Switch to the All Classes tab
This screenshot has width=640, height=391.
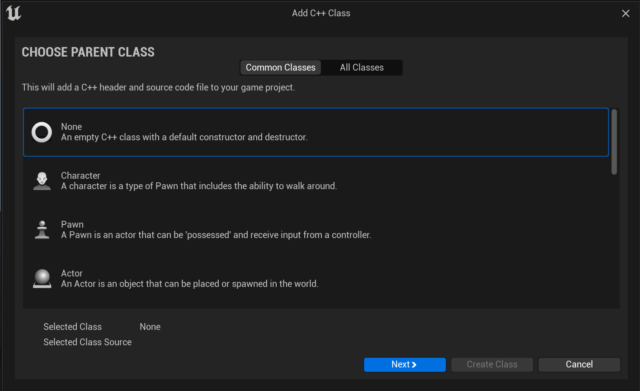[362, 68]
